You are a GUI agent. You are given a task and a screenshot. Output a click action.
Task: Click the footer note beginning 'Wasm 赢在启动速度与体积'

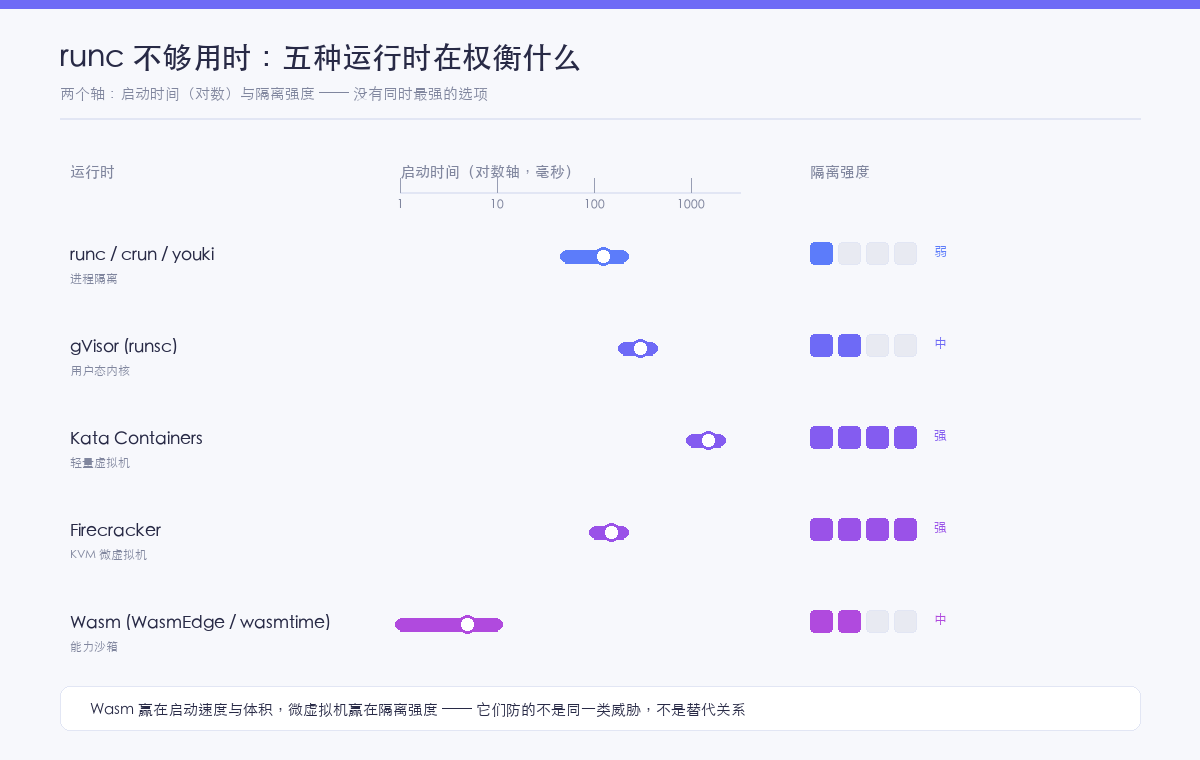[418, 710]
